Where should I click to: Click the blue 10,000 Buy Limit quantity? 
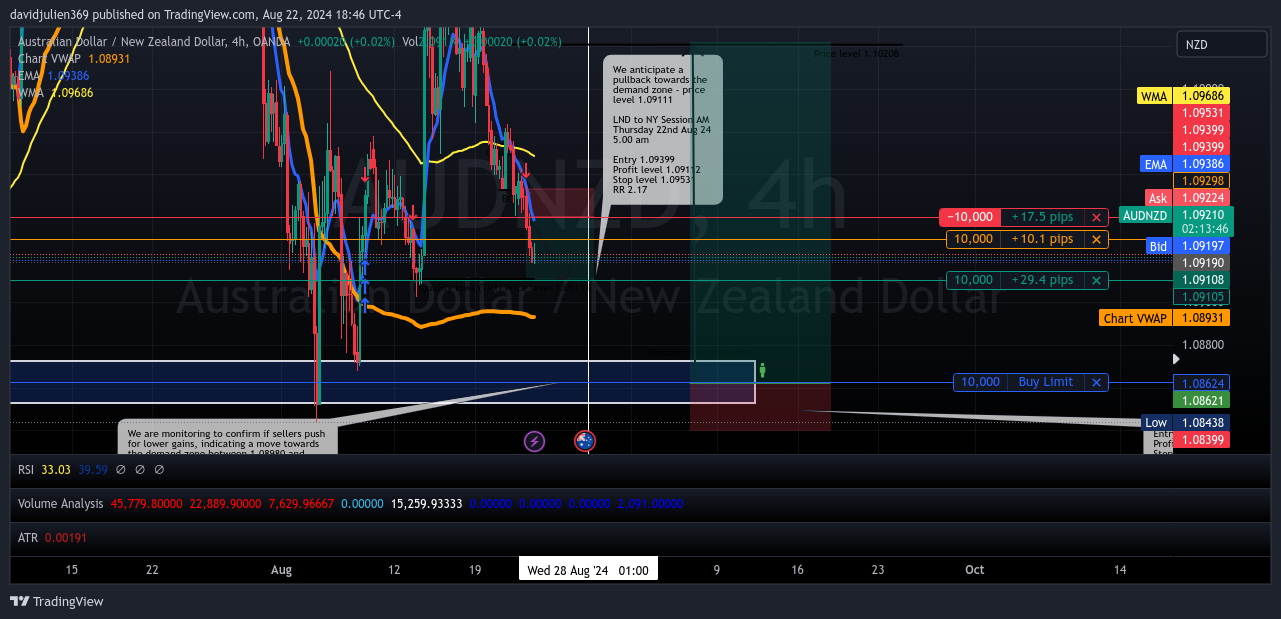980,382
